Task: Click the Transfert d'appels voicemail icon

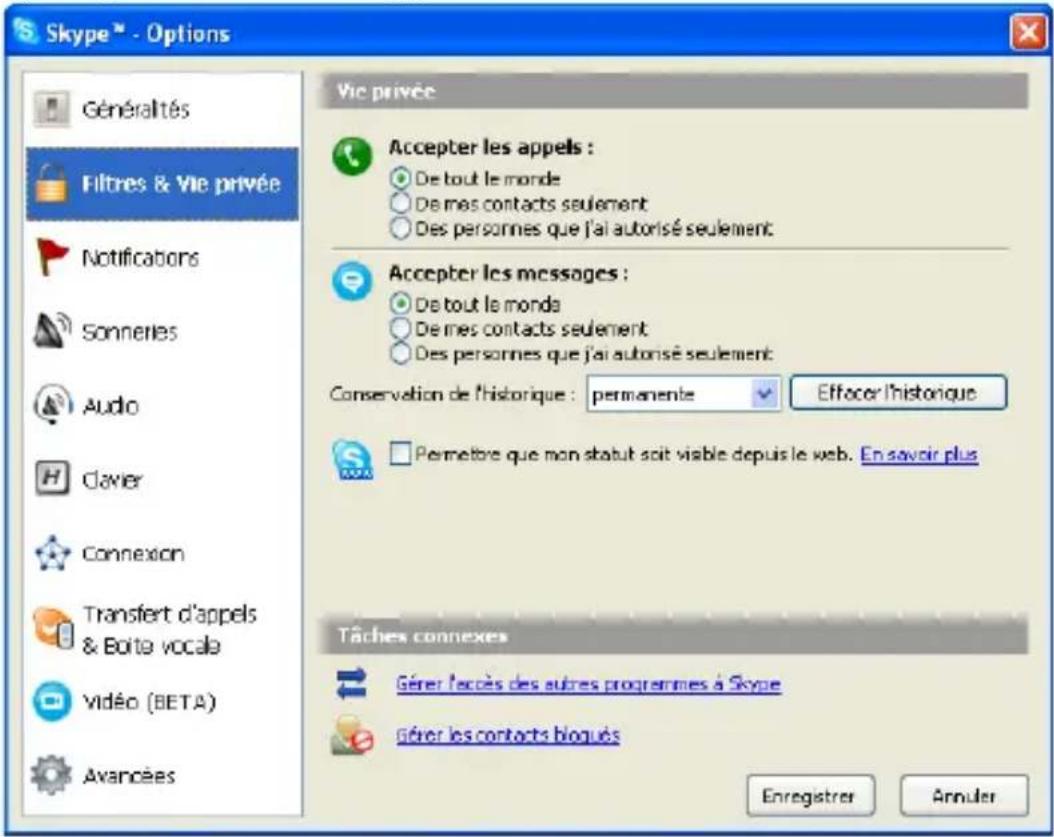Action: 53,628
